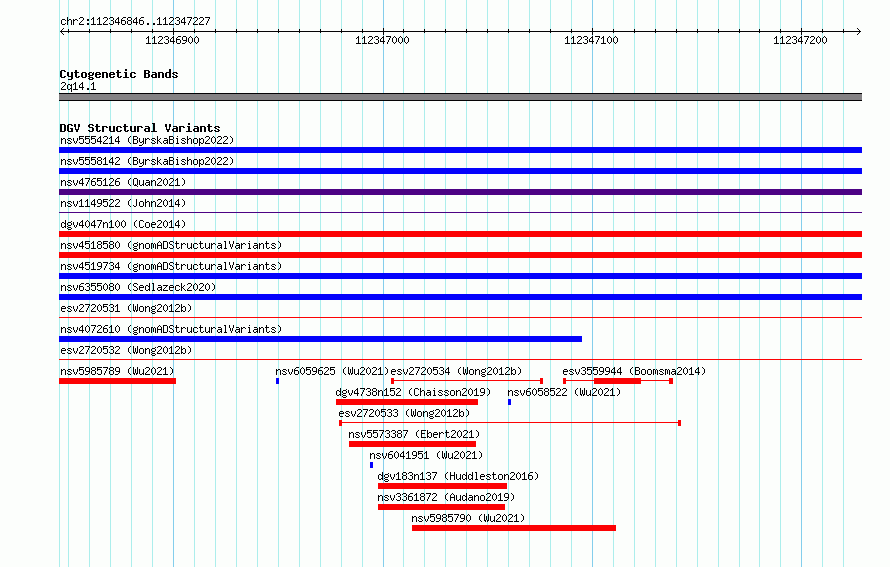This screenshot has width=890, height=567.
Task: Select the red bar of nsv3361872
Action: 442,507
